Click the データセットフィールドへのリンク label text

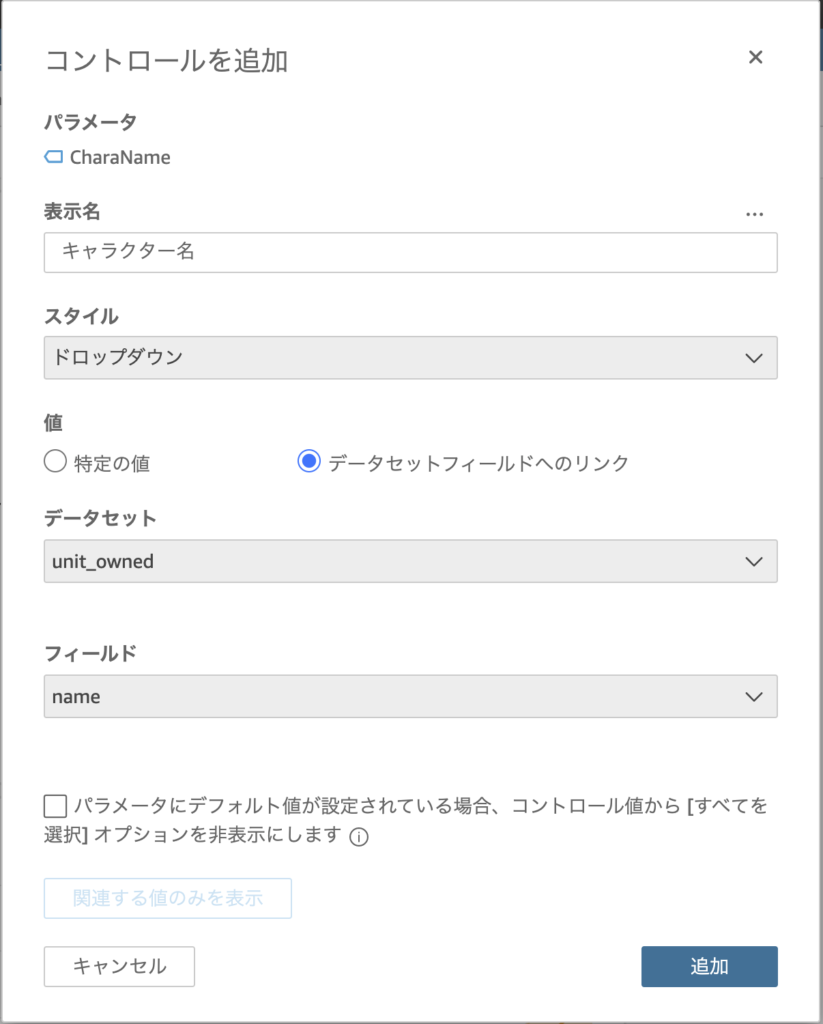(478, 463)
